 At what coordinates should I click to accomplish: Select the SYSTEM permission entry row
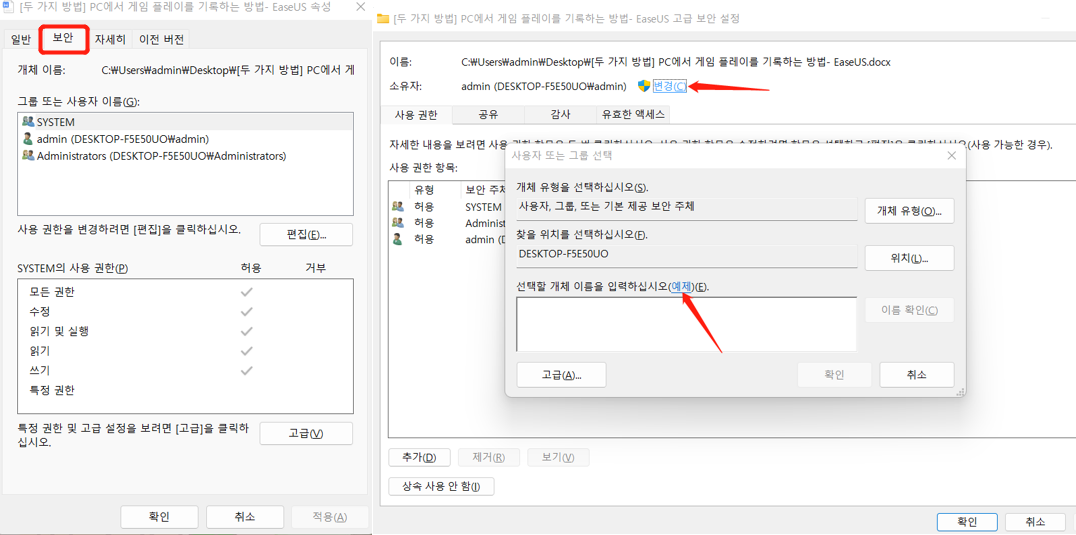click(x=447, y=206)
